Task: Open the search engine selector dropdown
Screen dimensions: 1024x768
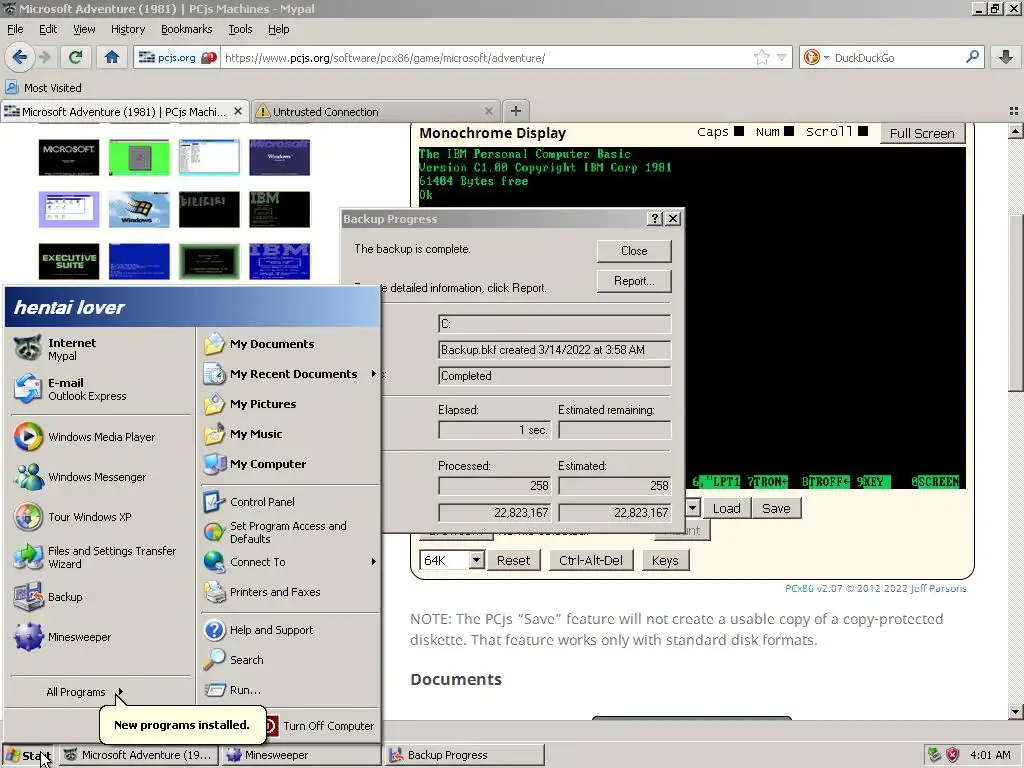Action: coord(827,57)
